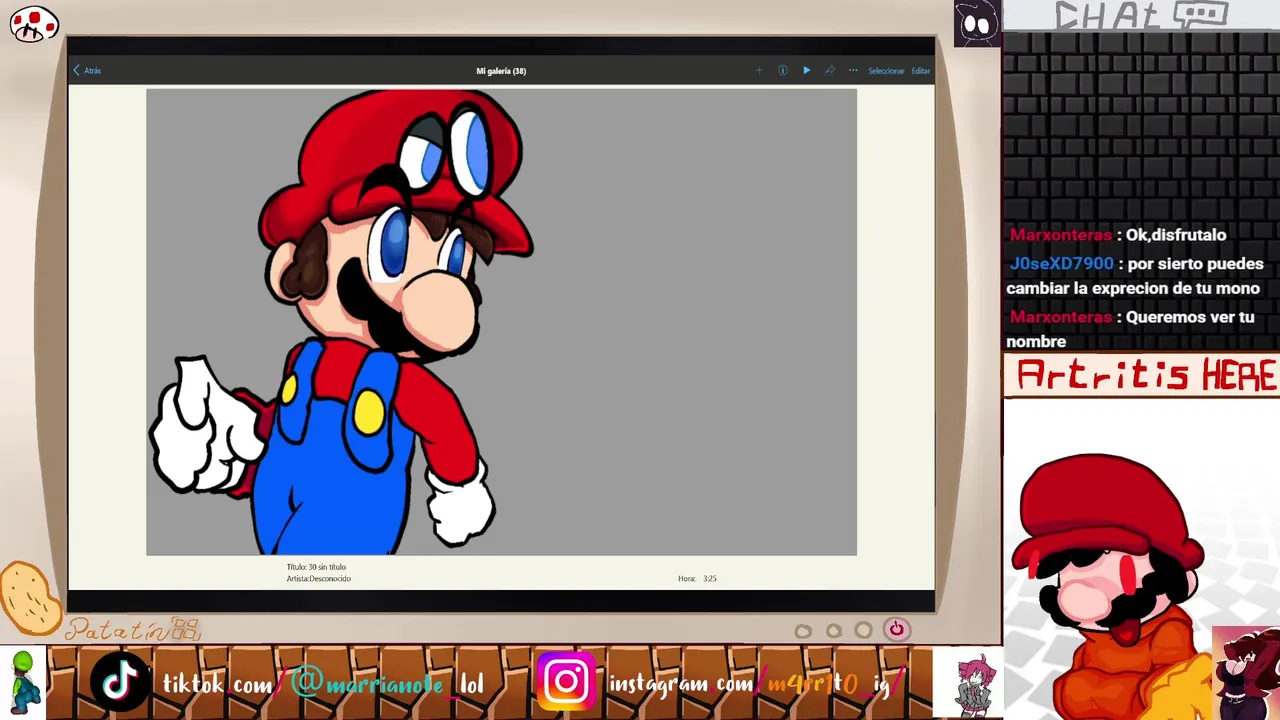The width and height of the screenshot is (1280, 720).
Task: Click the Instagram logo icon
Action: point(566,682)
